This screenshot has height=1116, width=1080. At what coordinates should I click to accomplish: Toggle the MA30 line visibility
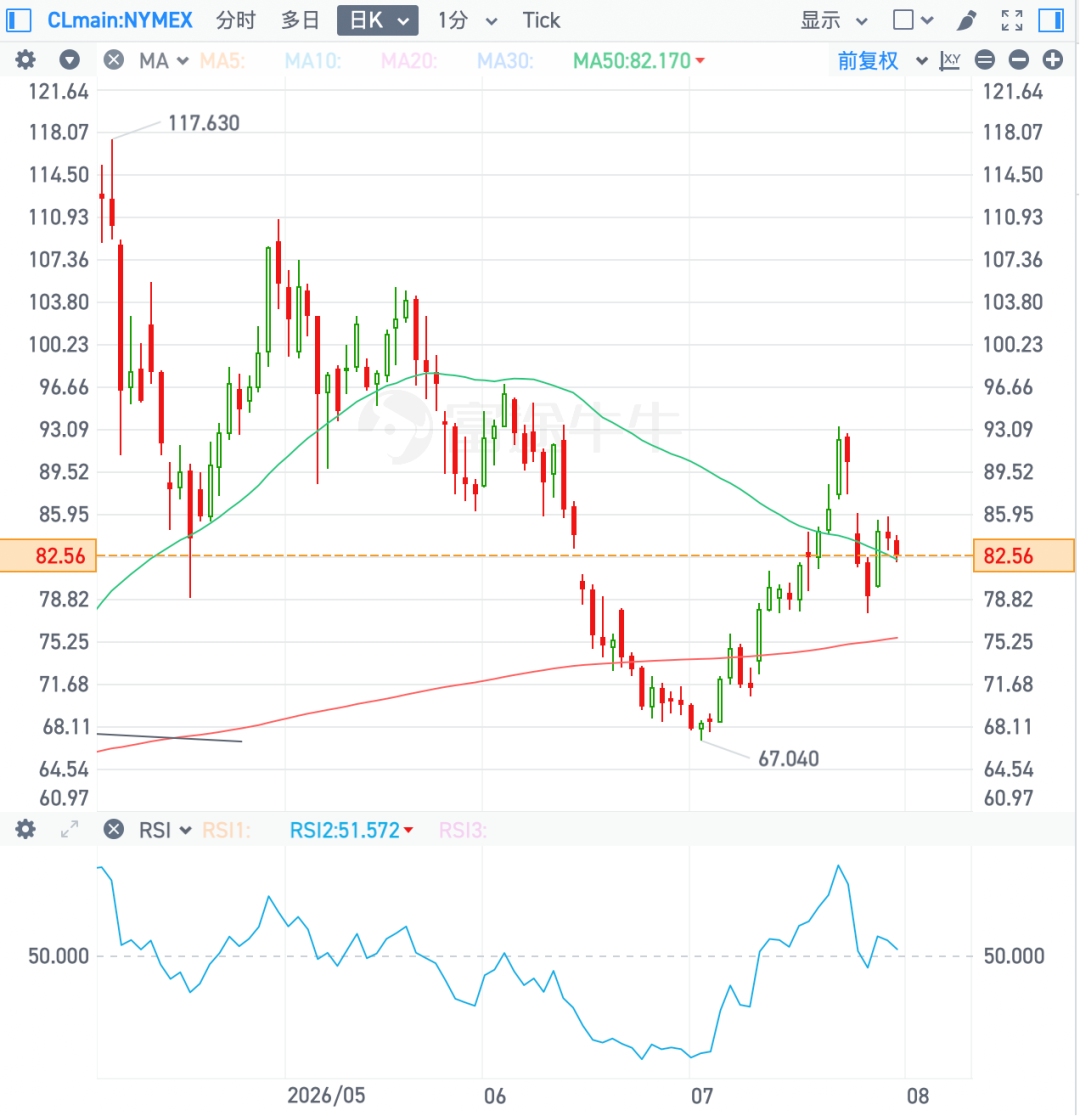pos(505,60)
